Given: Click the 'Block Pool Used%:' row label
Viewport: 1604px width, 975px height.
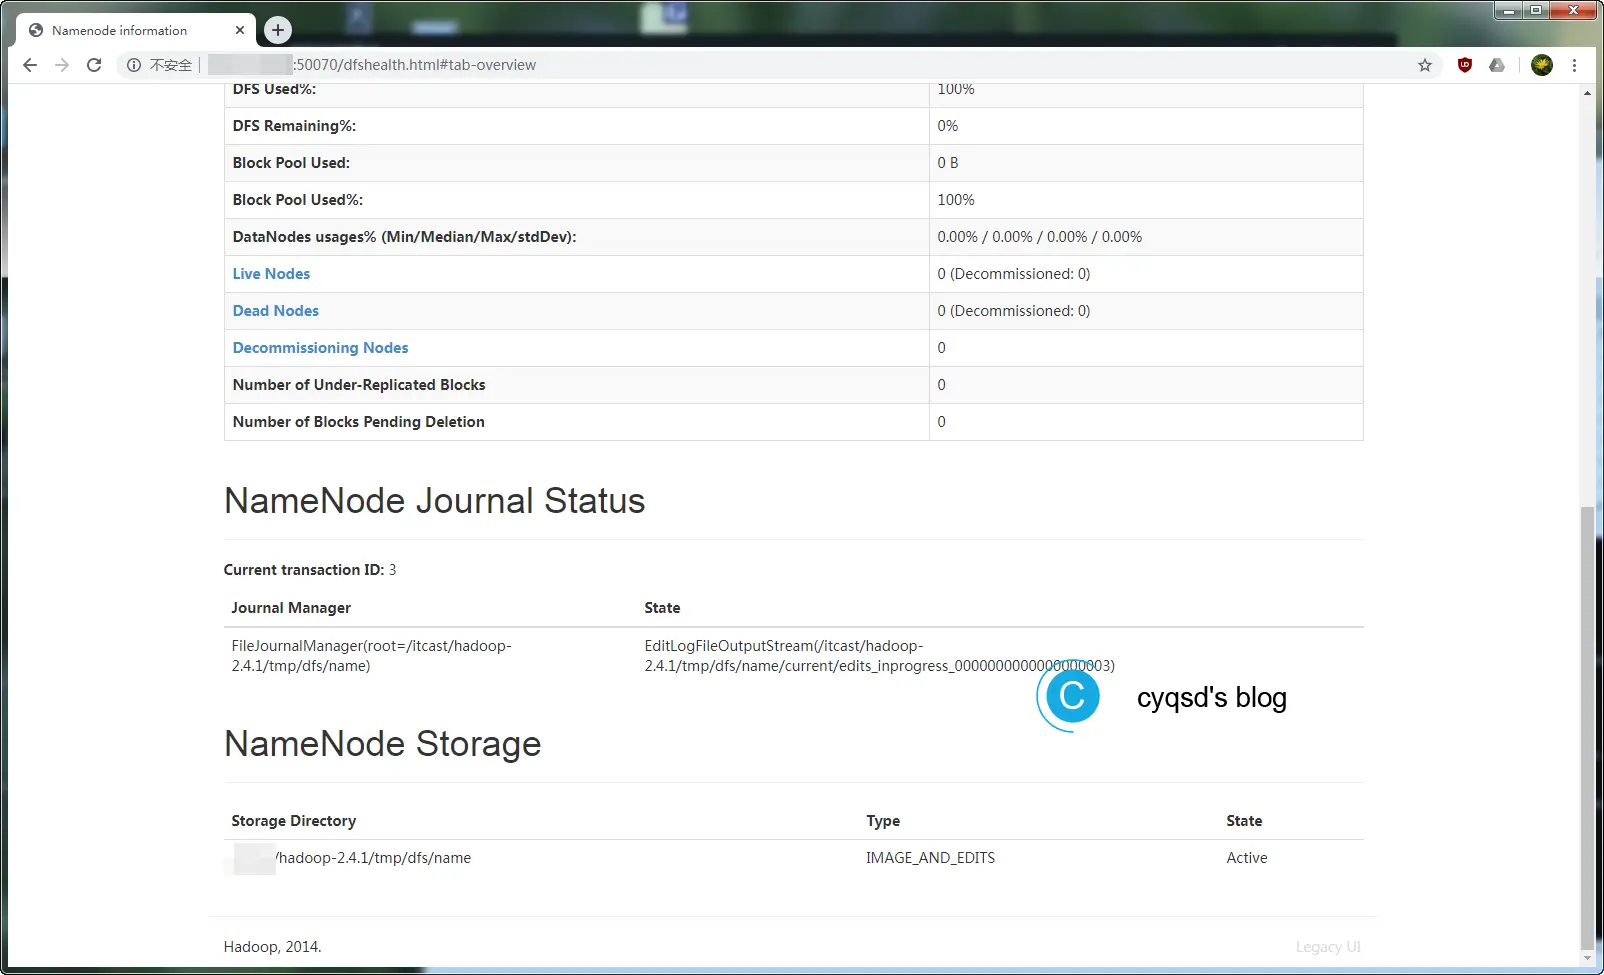Looking at the screenshot, I should 298,200.
